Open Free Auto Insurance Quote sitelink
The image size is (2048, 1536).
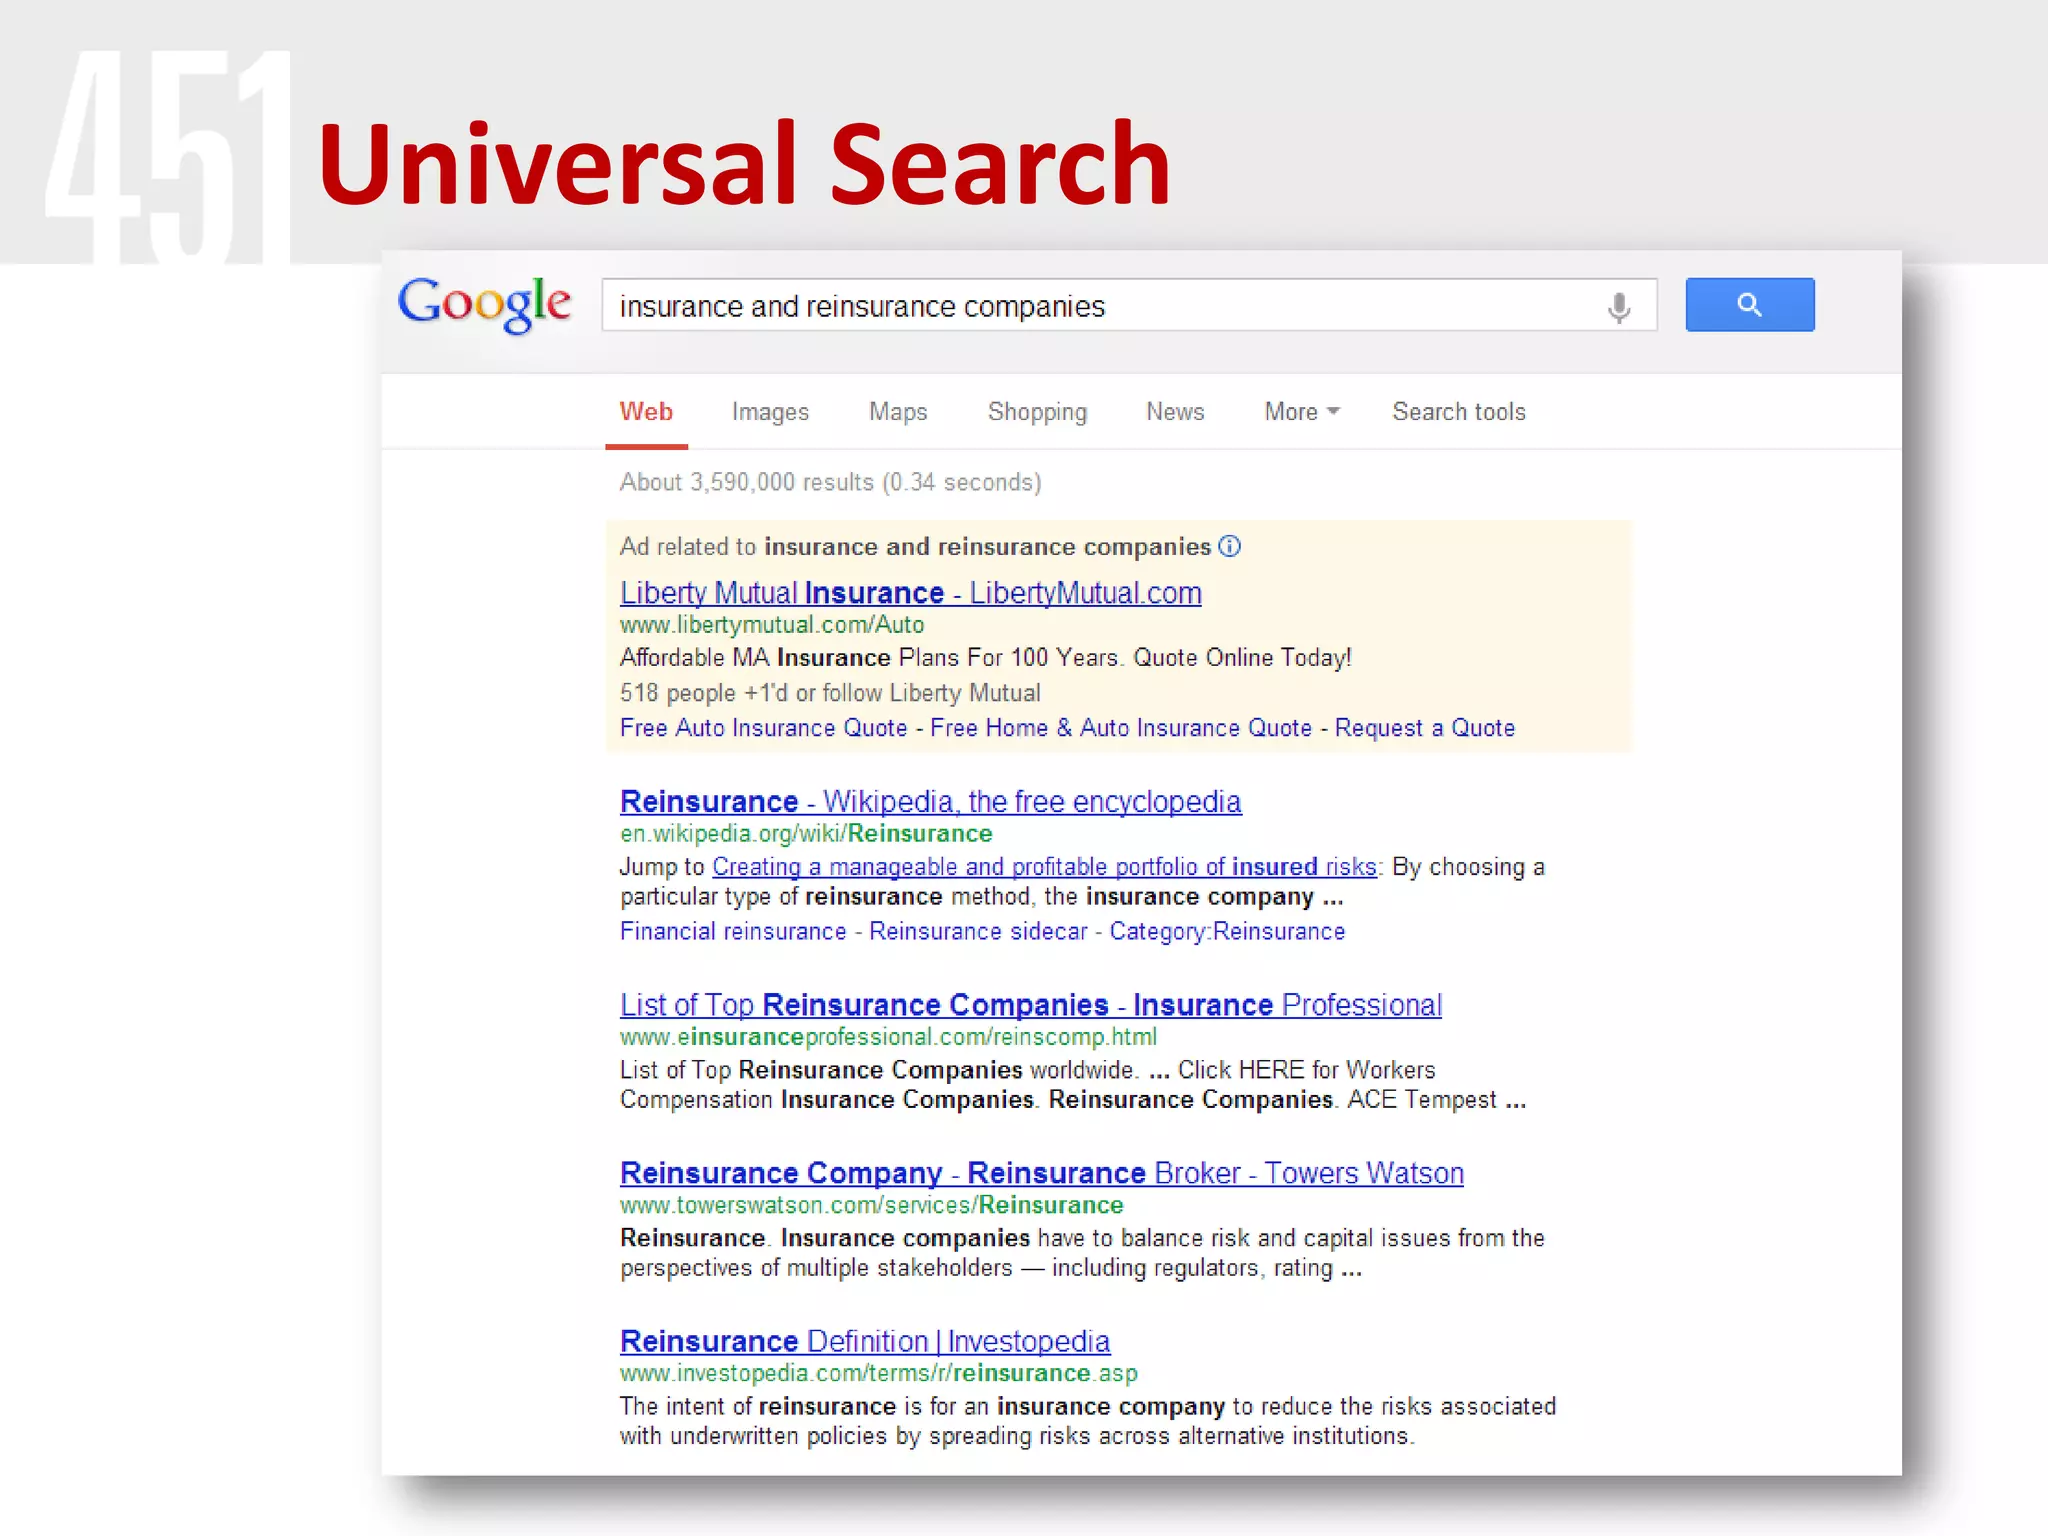pyautogui.click(x=763, y=728)
